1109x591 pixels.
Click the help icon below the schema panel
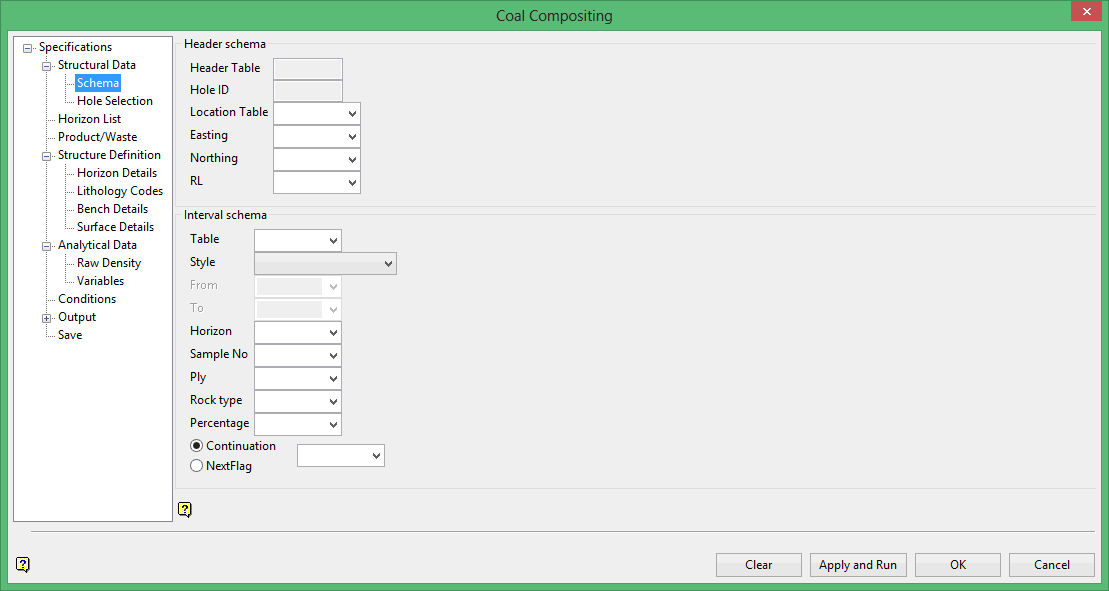185,510
